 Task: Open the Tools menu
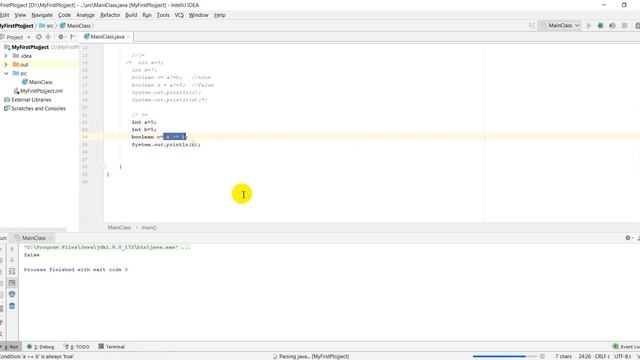coord(163,15)
